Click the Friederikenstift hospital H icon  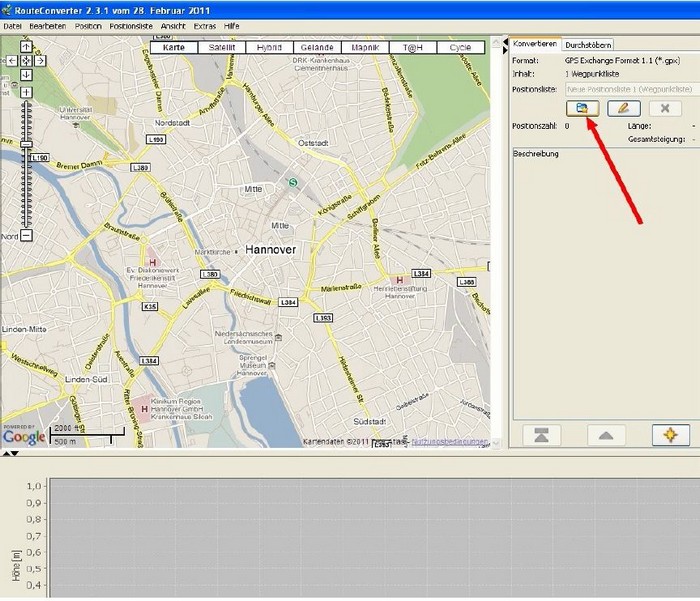tap(152, 263)
